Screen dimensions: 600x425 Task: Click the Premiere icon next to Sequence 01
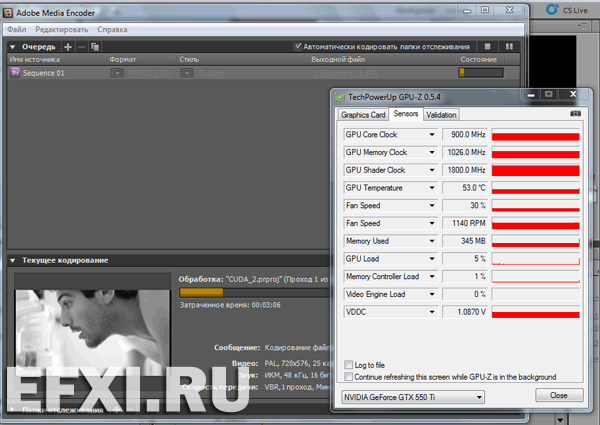[x=15, y=73]
